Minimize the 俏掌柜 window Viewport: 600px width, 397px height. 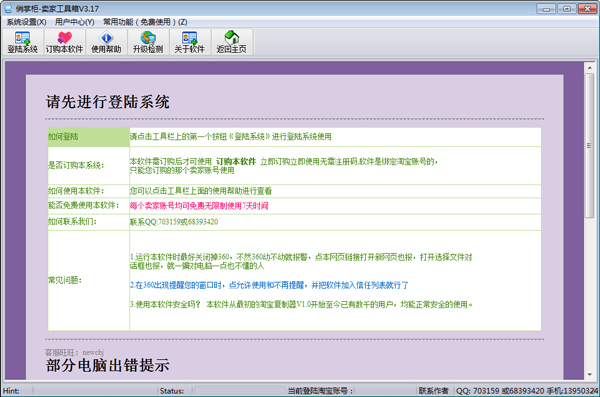[x=546, y=8]
